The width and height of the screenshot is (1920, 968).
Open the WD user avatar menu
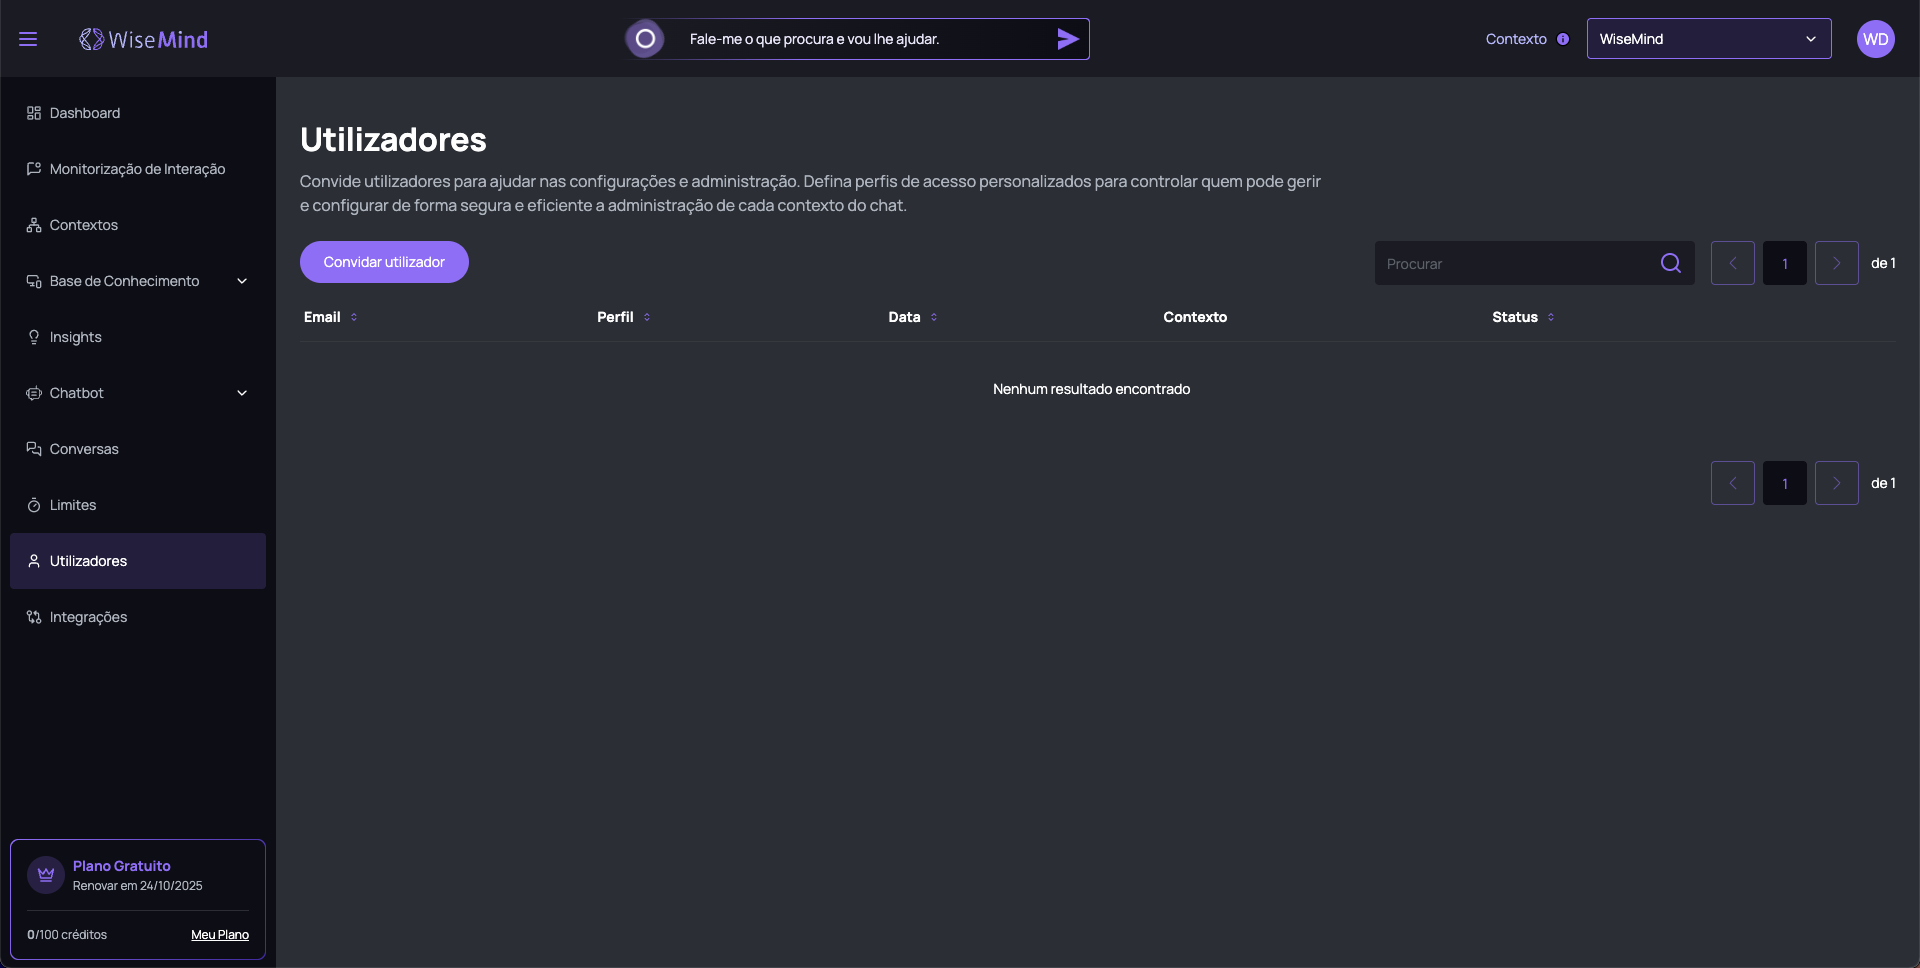coord(1875,39)
